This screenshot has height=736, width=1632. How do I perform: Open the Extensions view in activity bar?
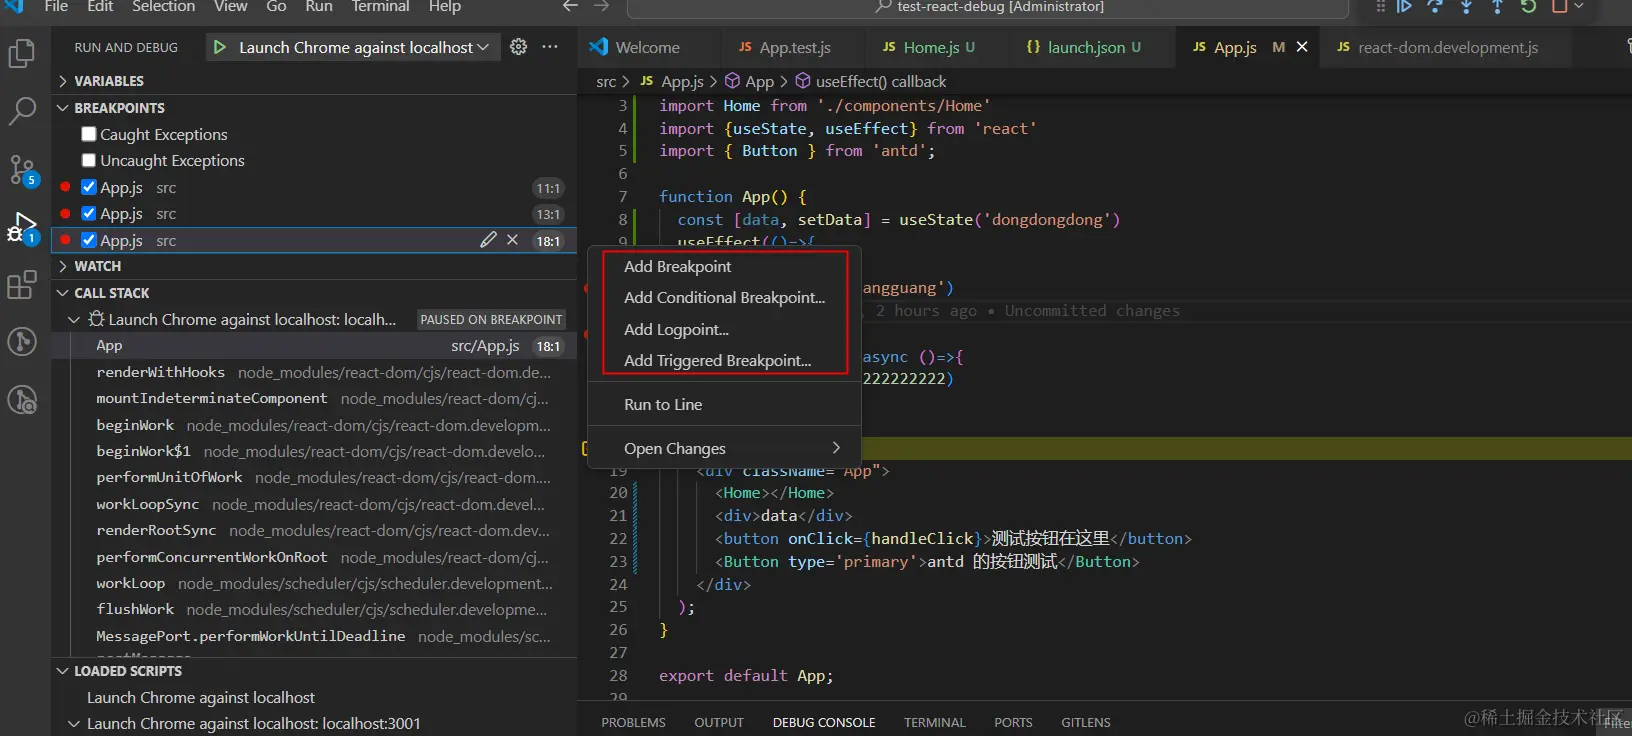[x=22, y=286]
